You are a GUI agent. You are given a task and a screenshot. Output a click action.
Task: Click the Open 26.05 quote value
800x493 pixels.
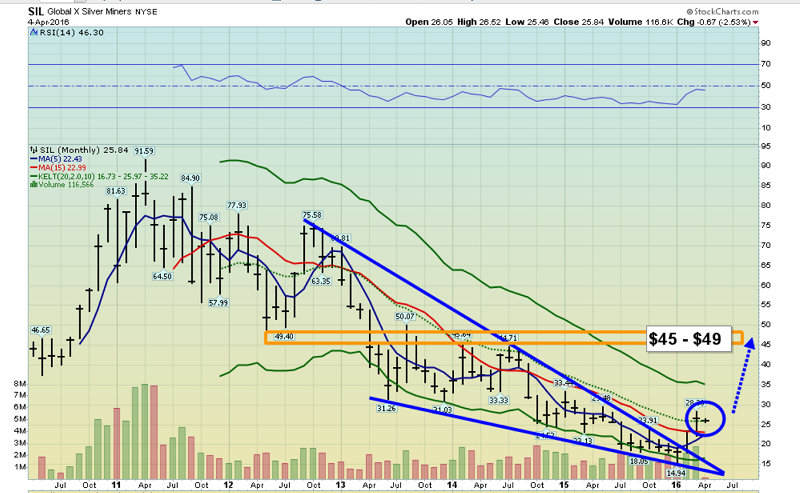point(429,22)
